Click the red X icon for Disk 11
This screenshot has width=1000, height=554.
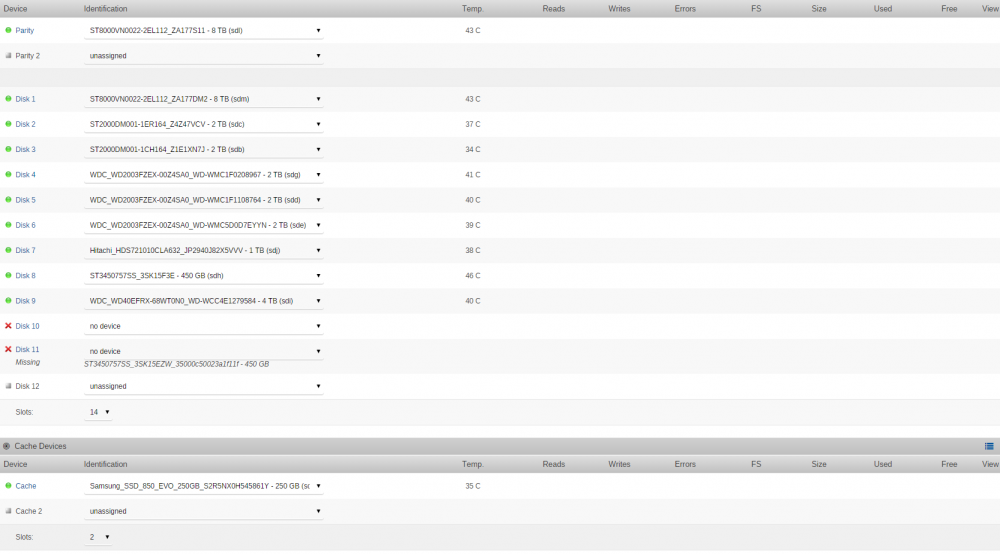[x=8, y=349]
